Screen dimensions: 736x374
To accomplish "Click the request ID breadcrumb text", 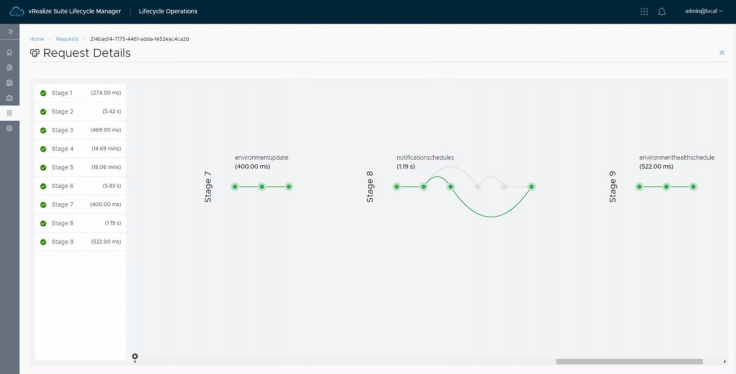I will [x=139, y=39].
